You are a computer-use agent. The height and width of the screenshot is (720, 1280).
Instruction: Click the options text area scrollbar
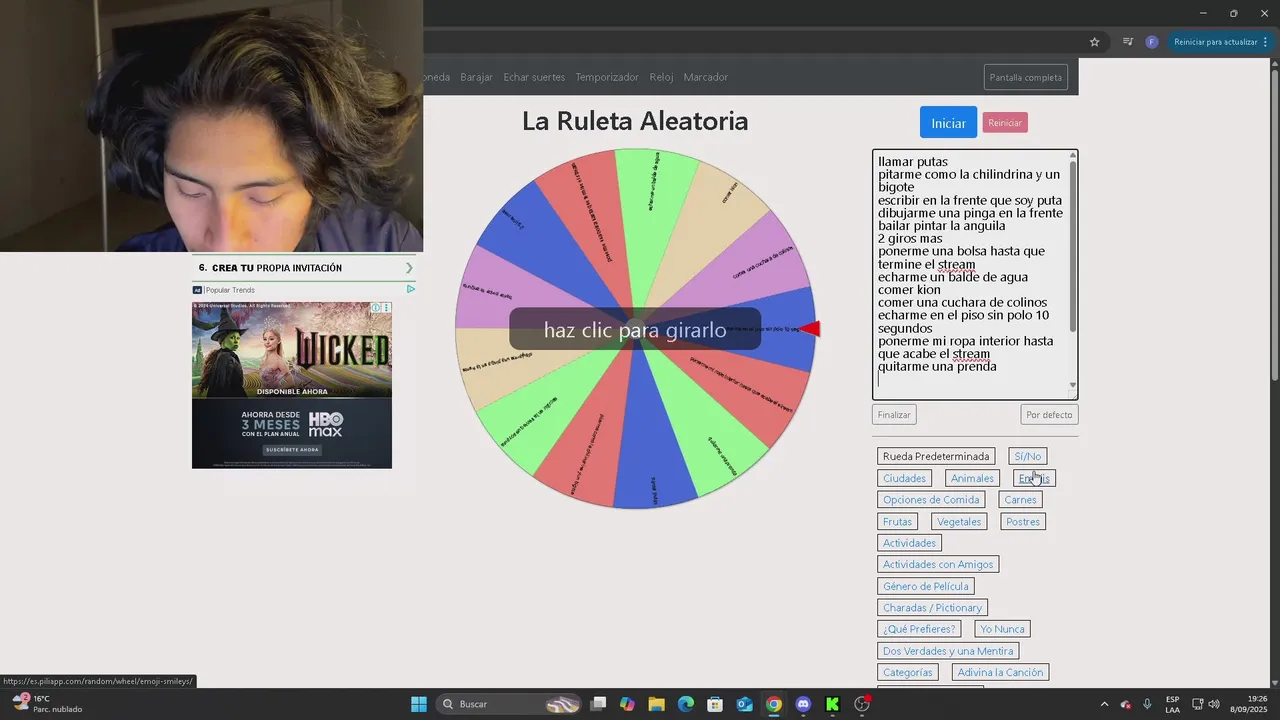[x=1073, y=245]
